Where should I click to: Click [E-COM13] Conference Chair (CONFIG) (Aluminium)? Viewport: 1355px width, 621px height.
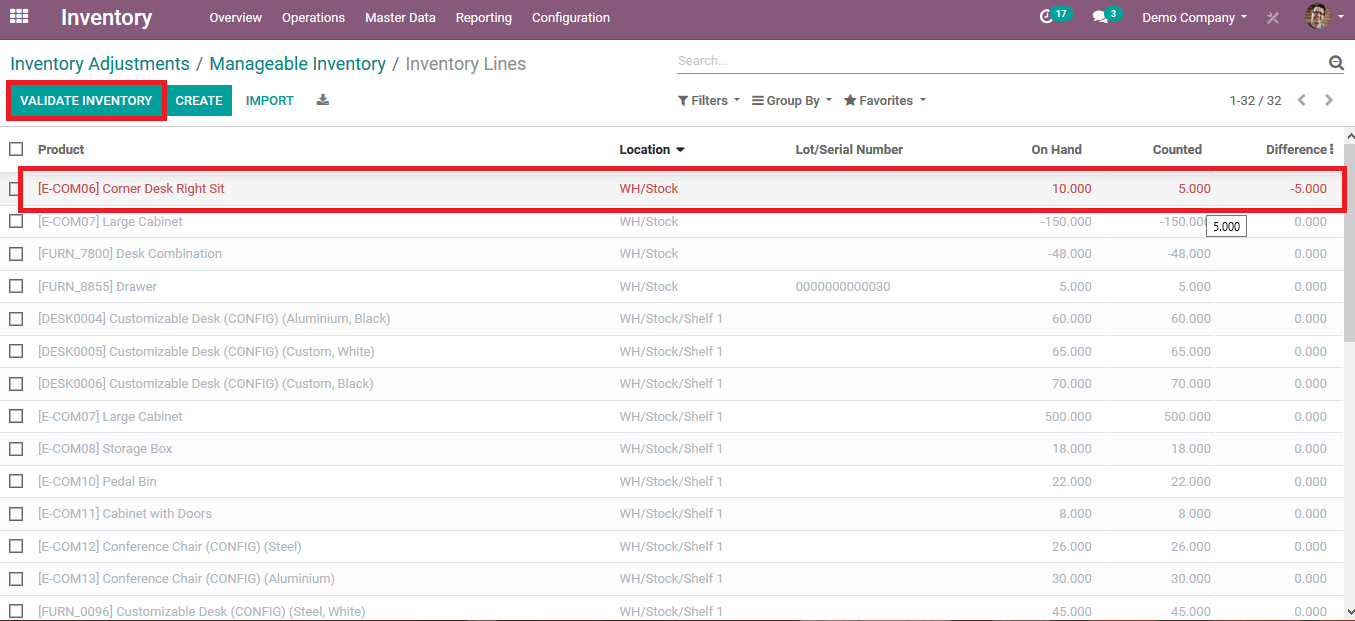click(x=186, y=579)
